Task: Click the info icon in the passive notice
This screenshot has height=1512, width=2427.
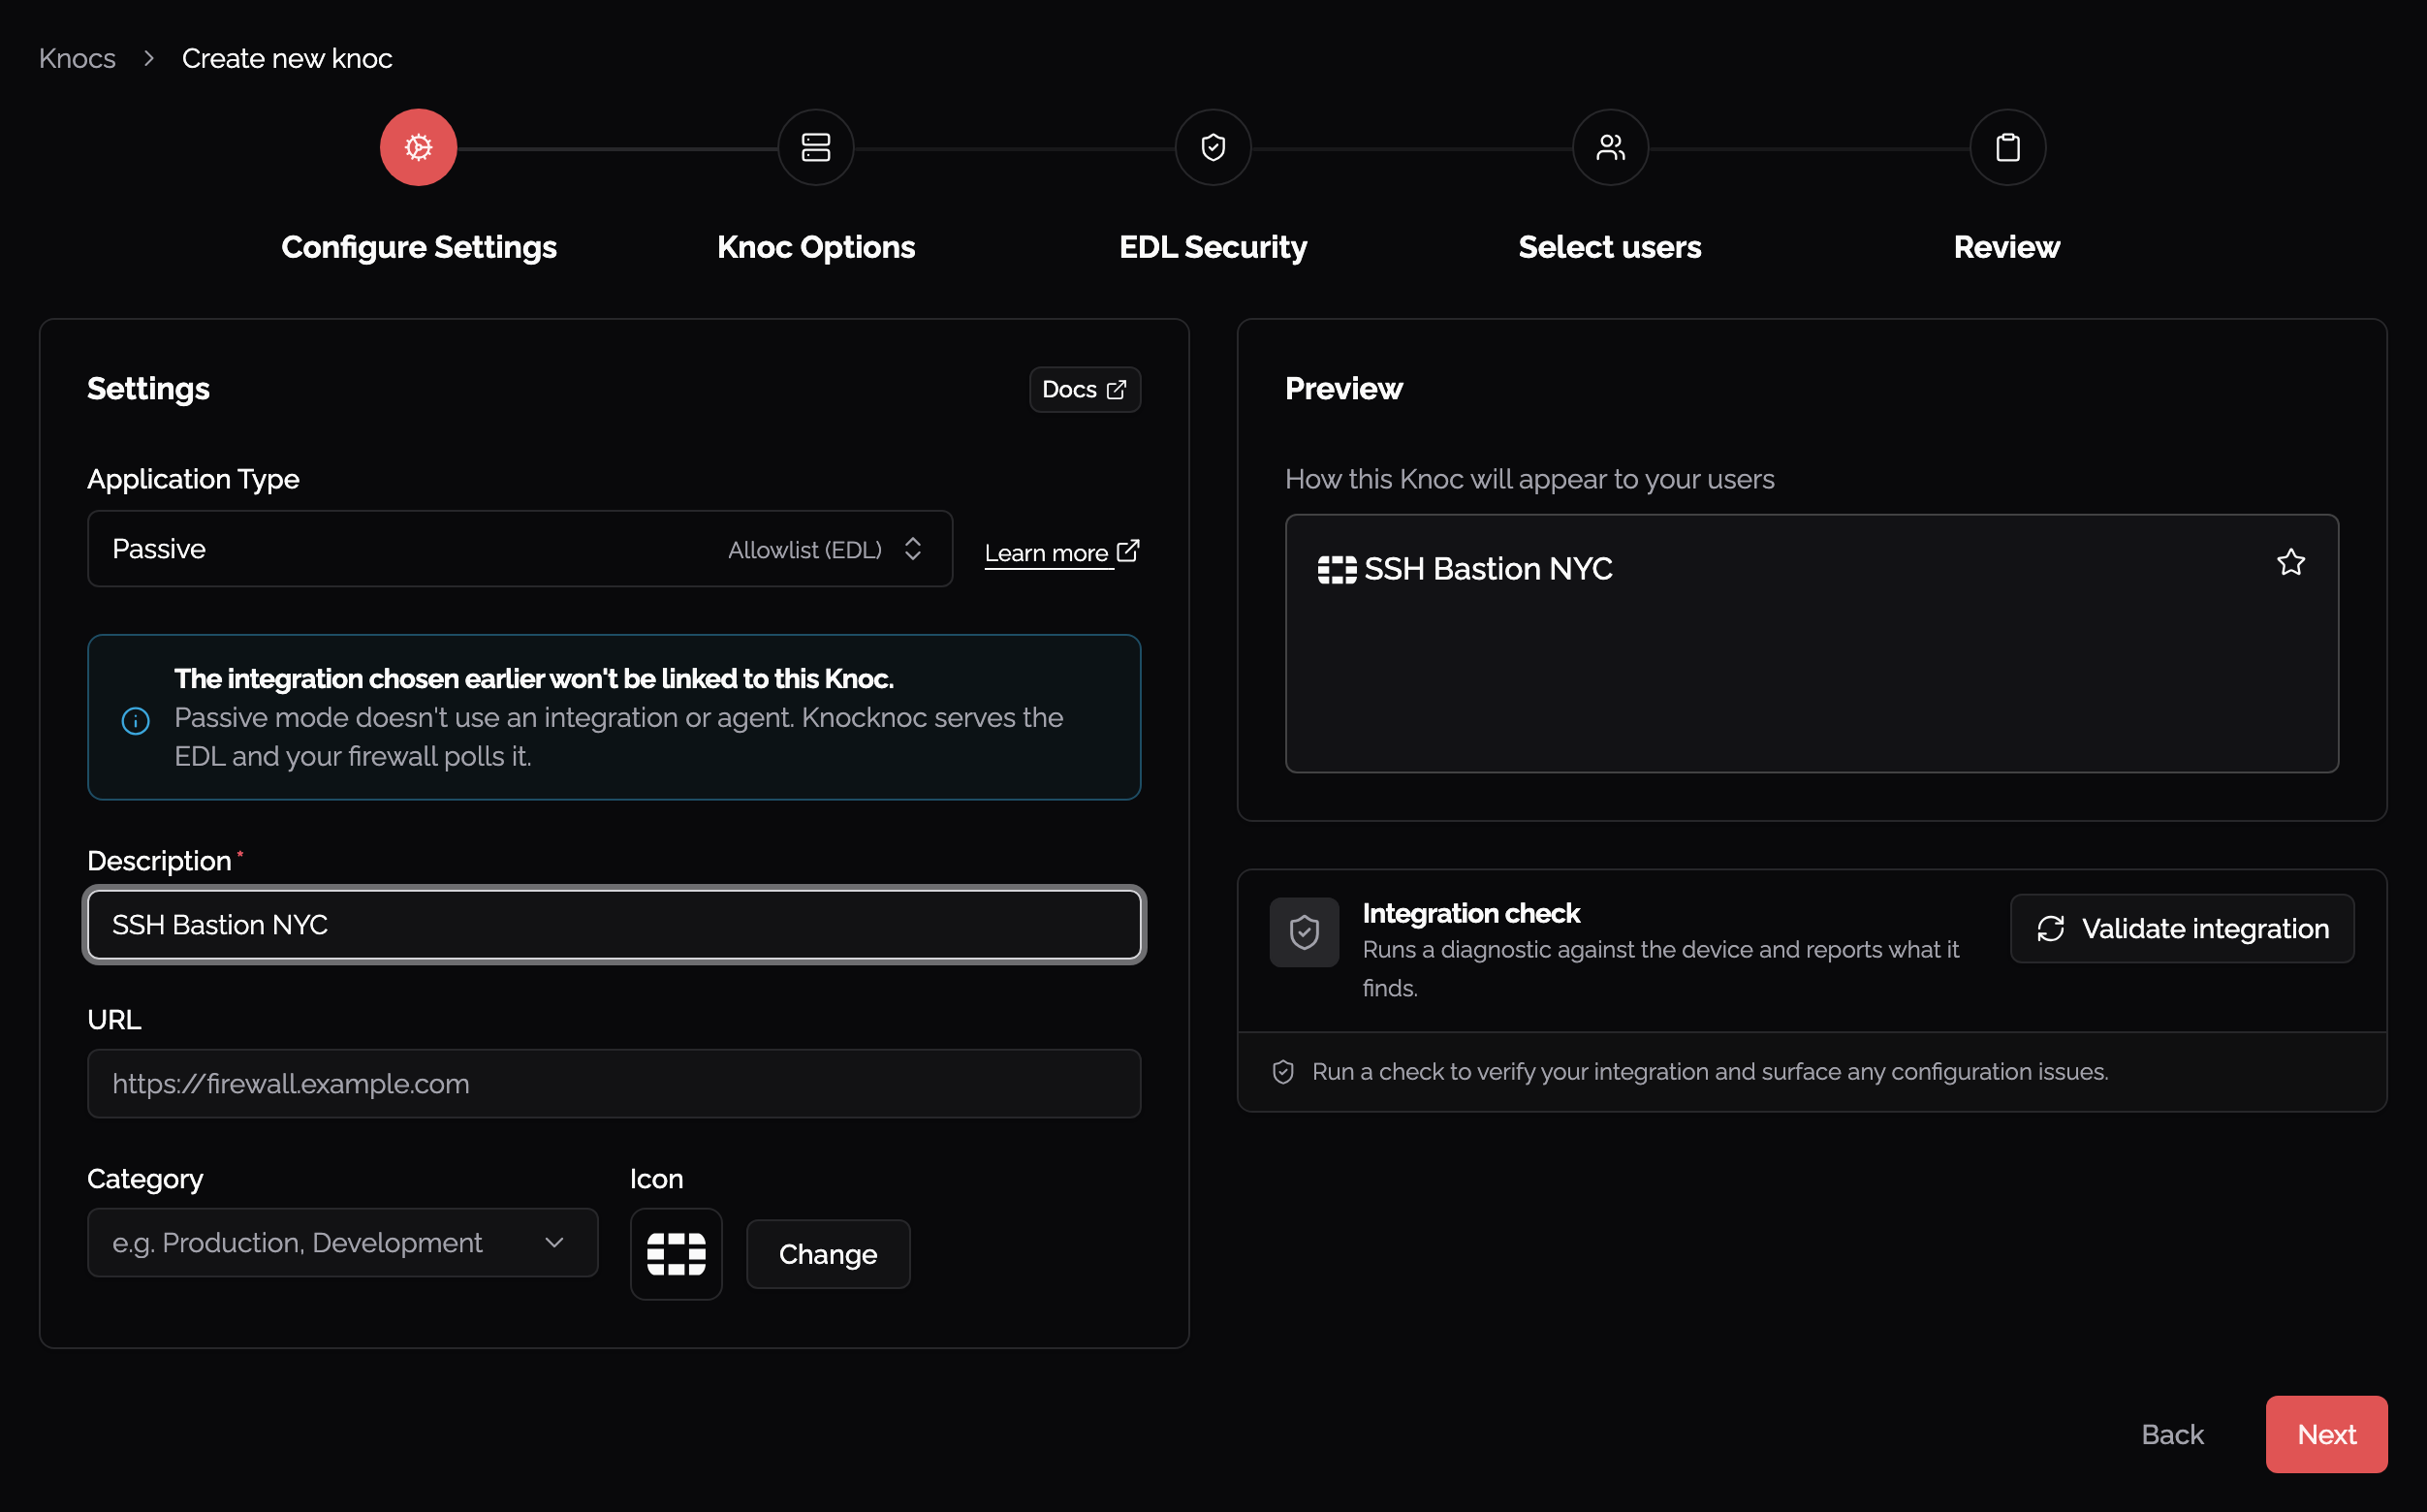Action: tap(135, 720)
